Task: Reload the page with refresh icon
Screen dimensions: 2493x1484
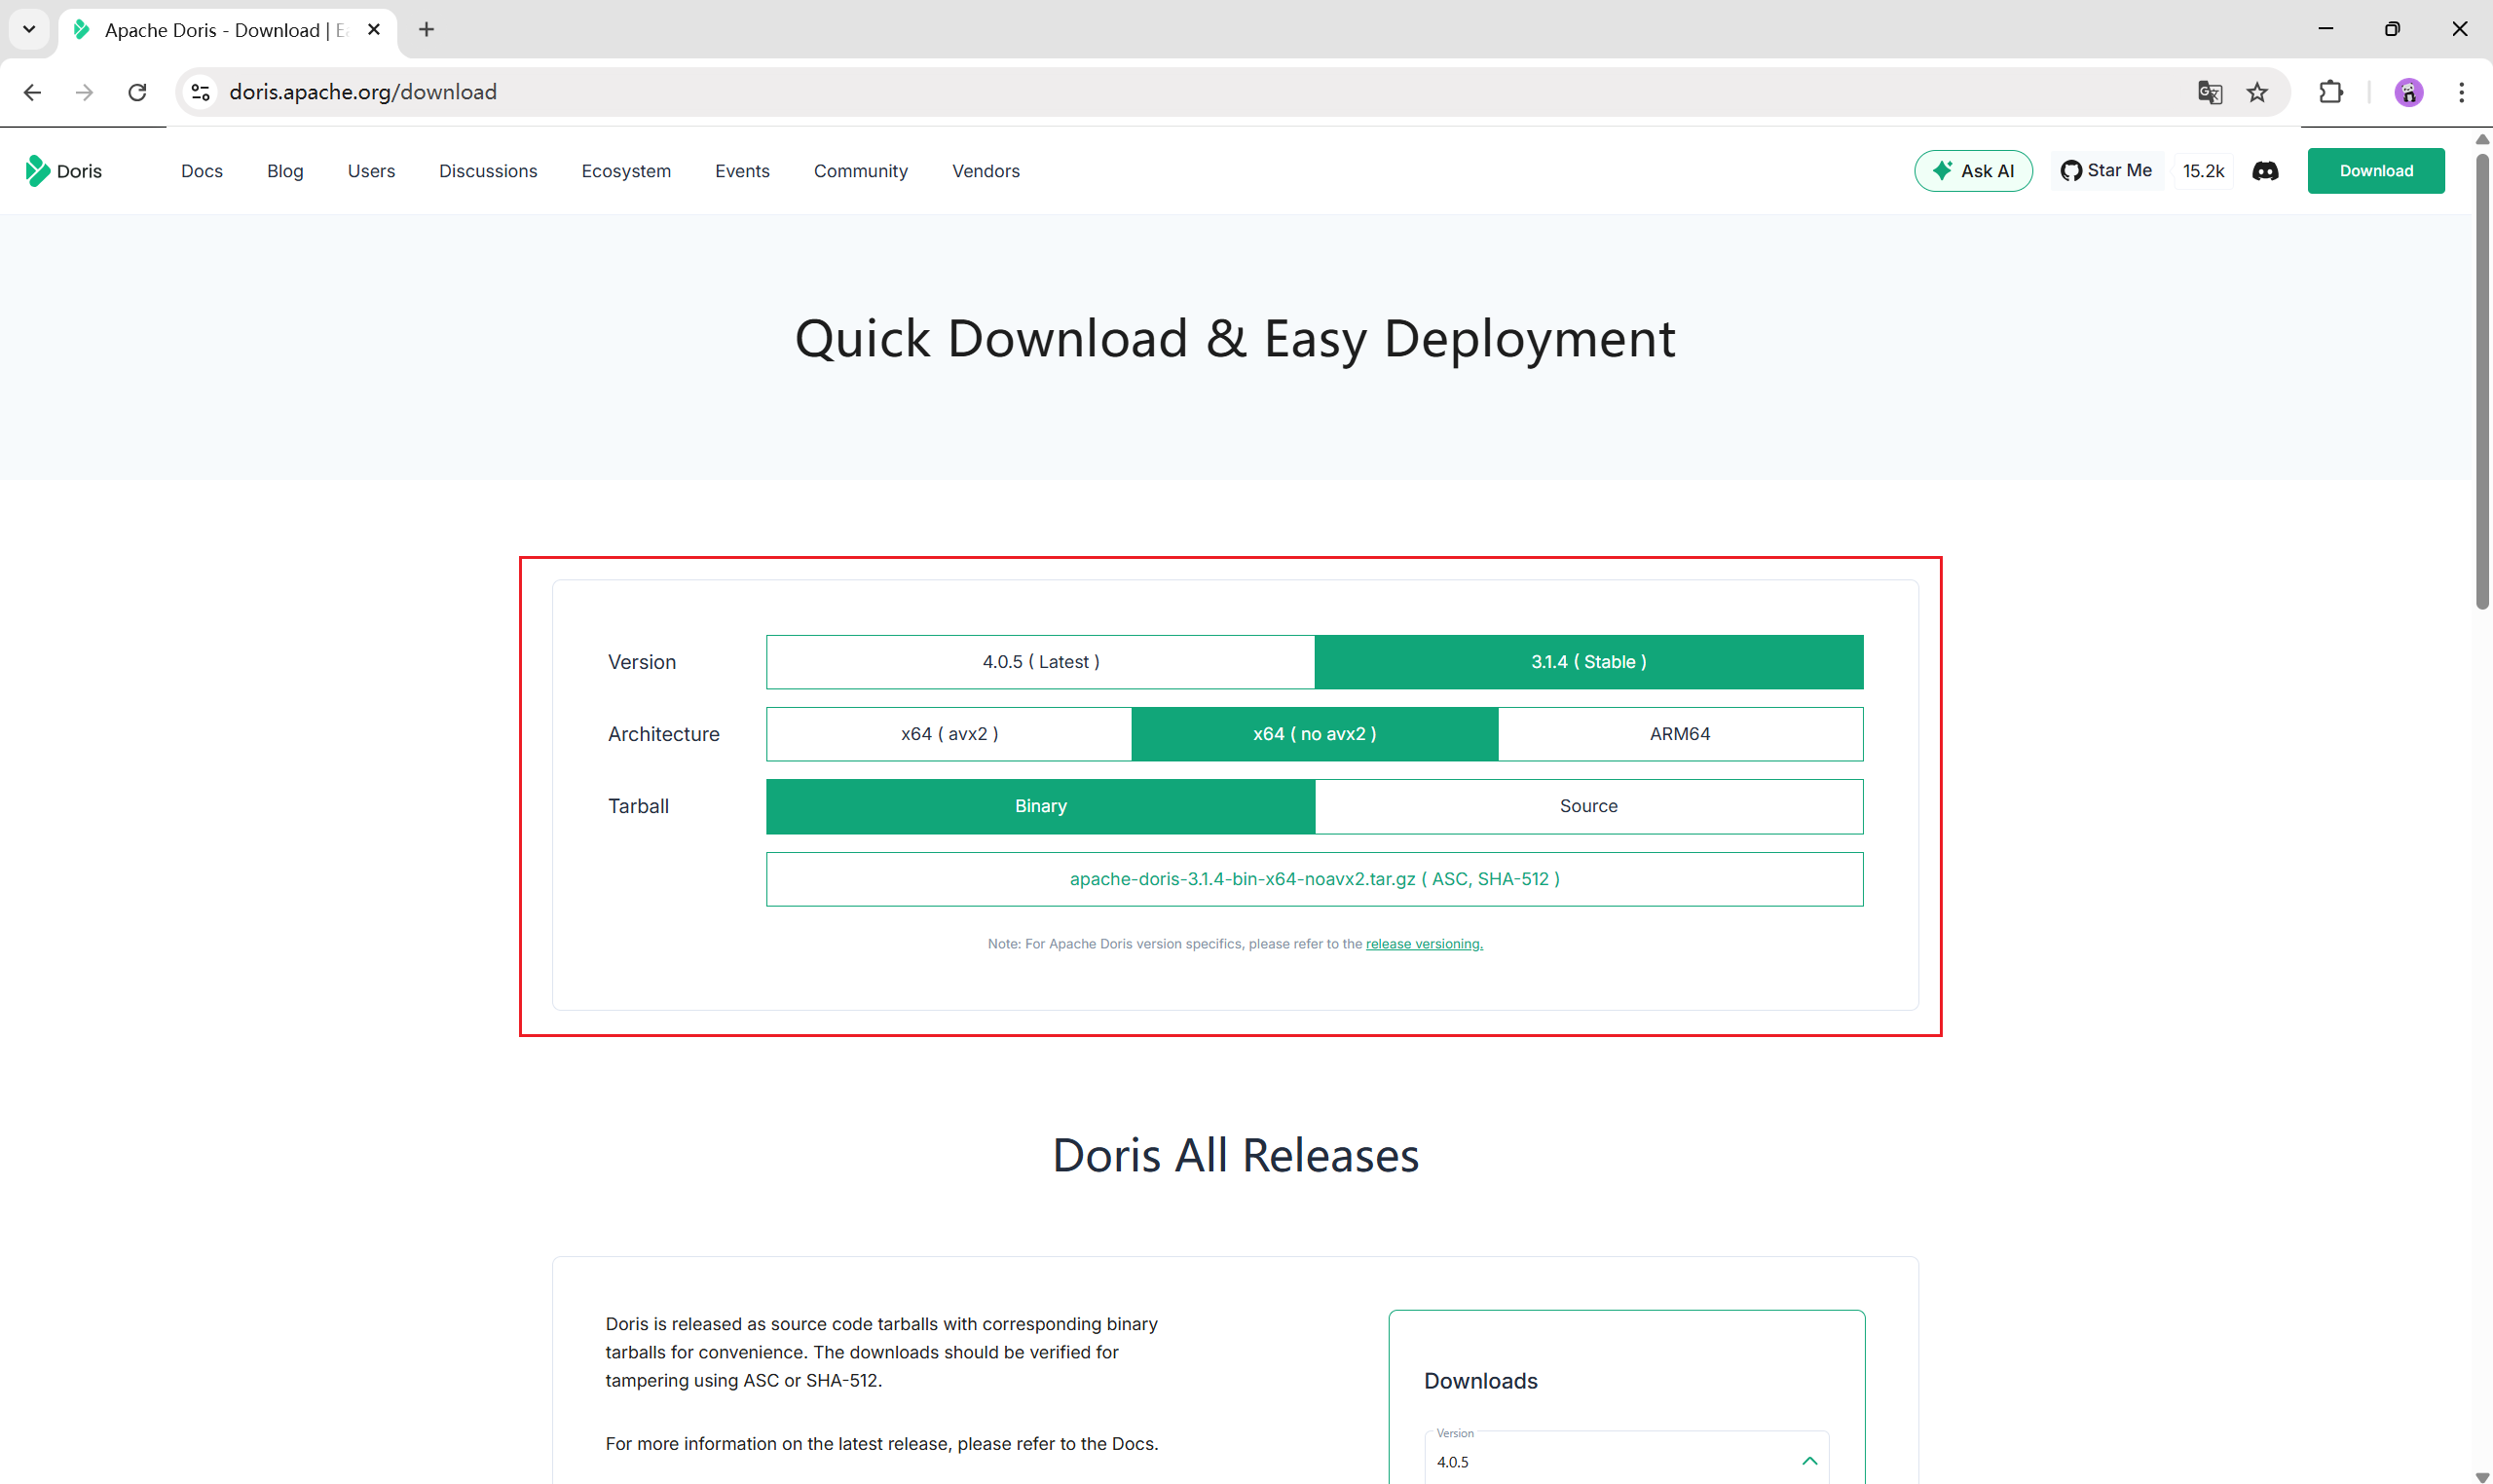Action: click(x=137, y=93)
